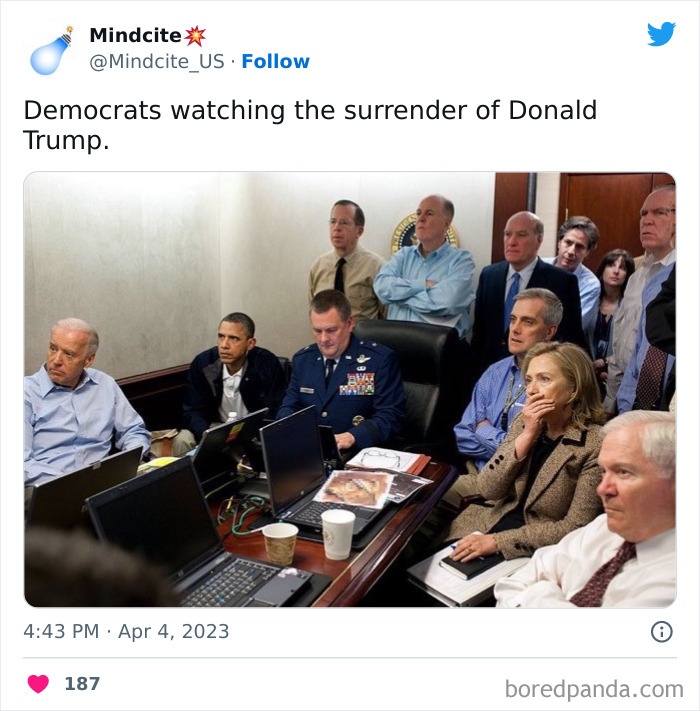Image resolution: width=700 pixels, height=711 pixels.
Task: Open the 4:43 PM · Apr 4, 2023 timestamp
Action: point(126,631)
